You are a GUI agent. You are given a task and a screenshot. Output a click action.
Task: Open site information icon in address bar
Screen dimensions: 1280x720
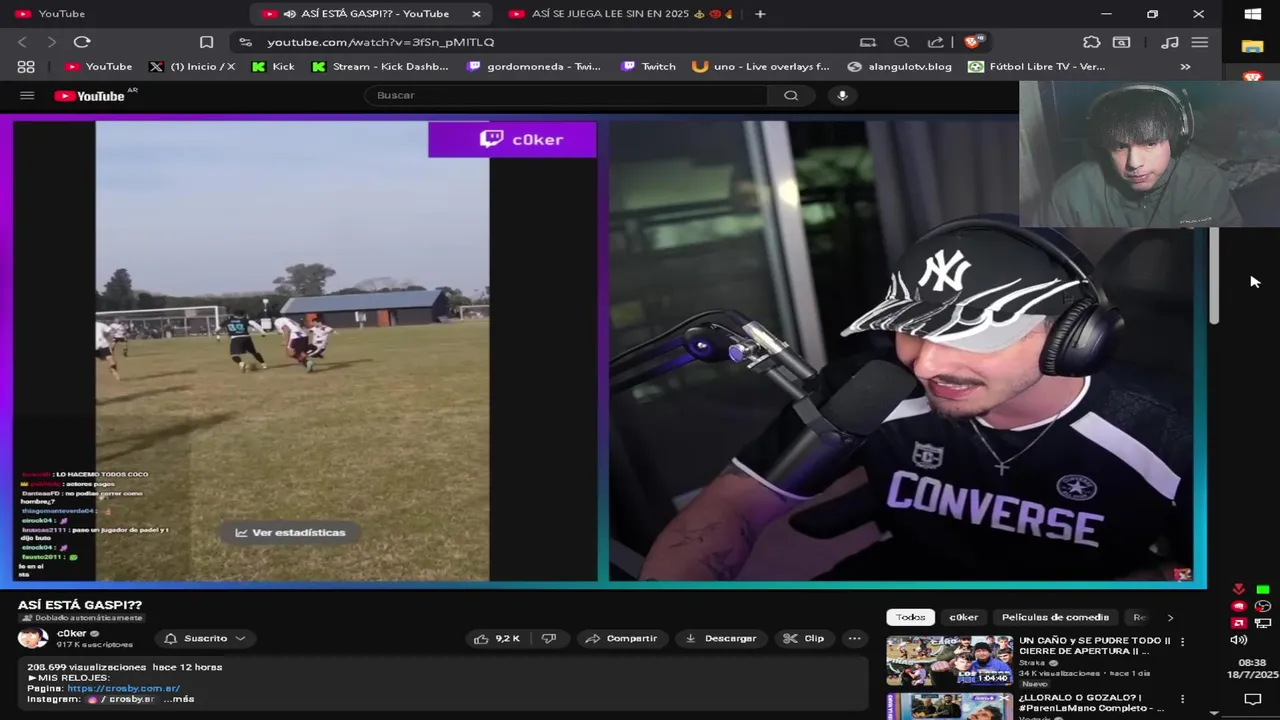[245, 42]
